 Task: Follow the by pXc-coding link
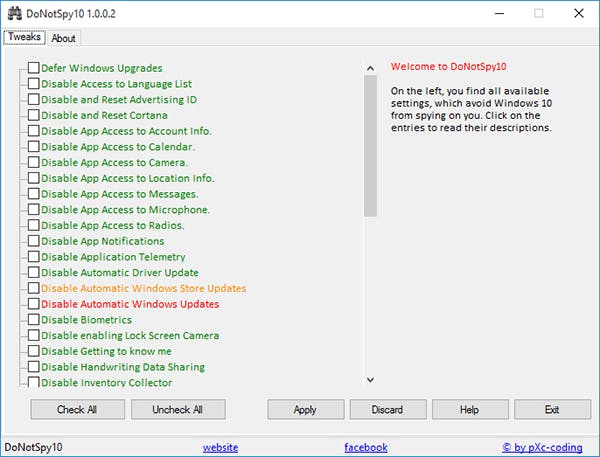point(542,447)
